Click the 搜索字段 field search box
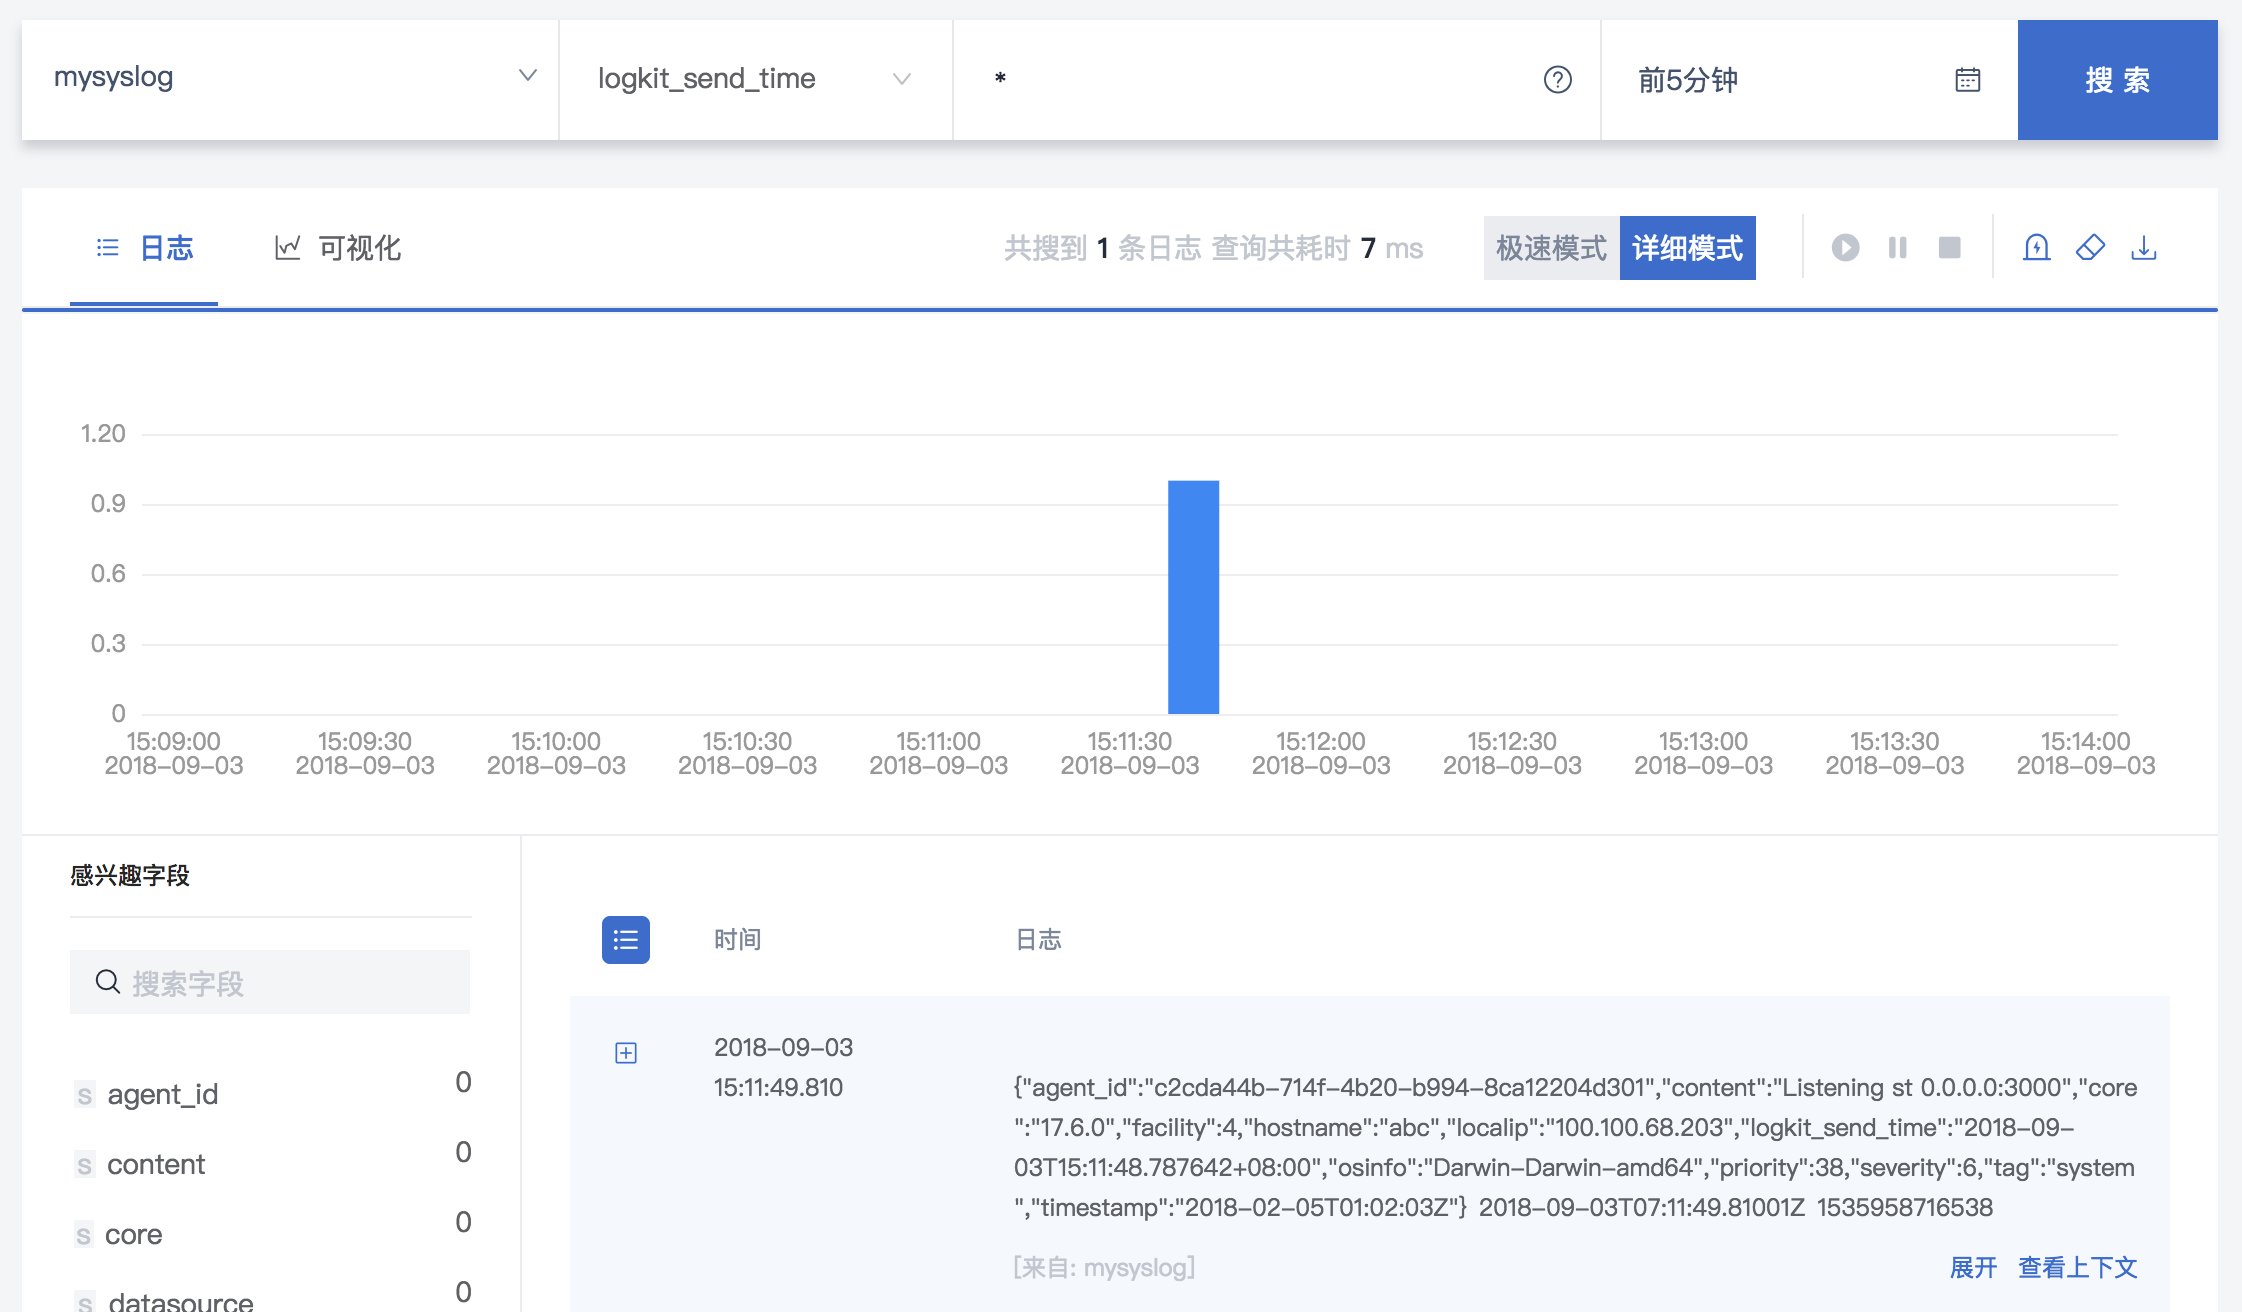This screenshot has width=2242, height=1312. 270,982
